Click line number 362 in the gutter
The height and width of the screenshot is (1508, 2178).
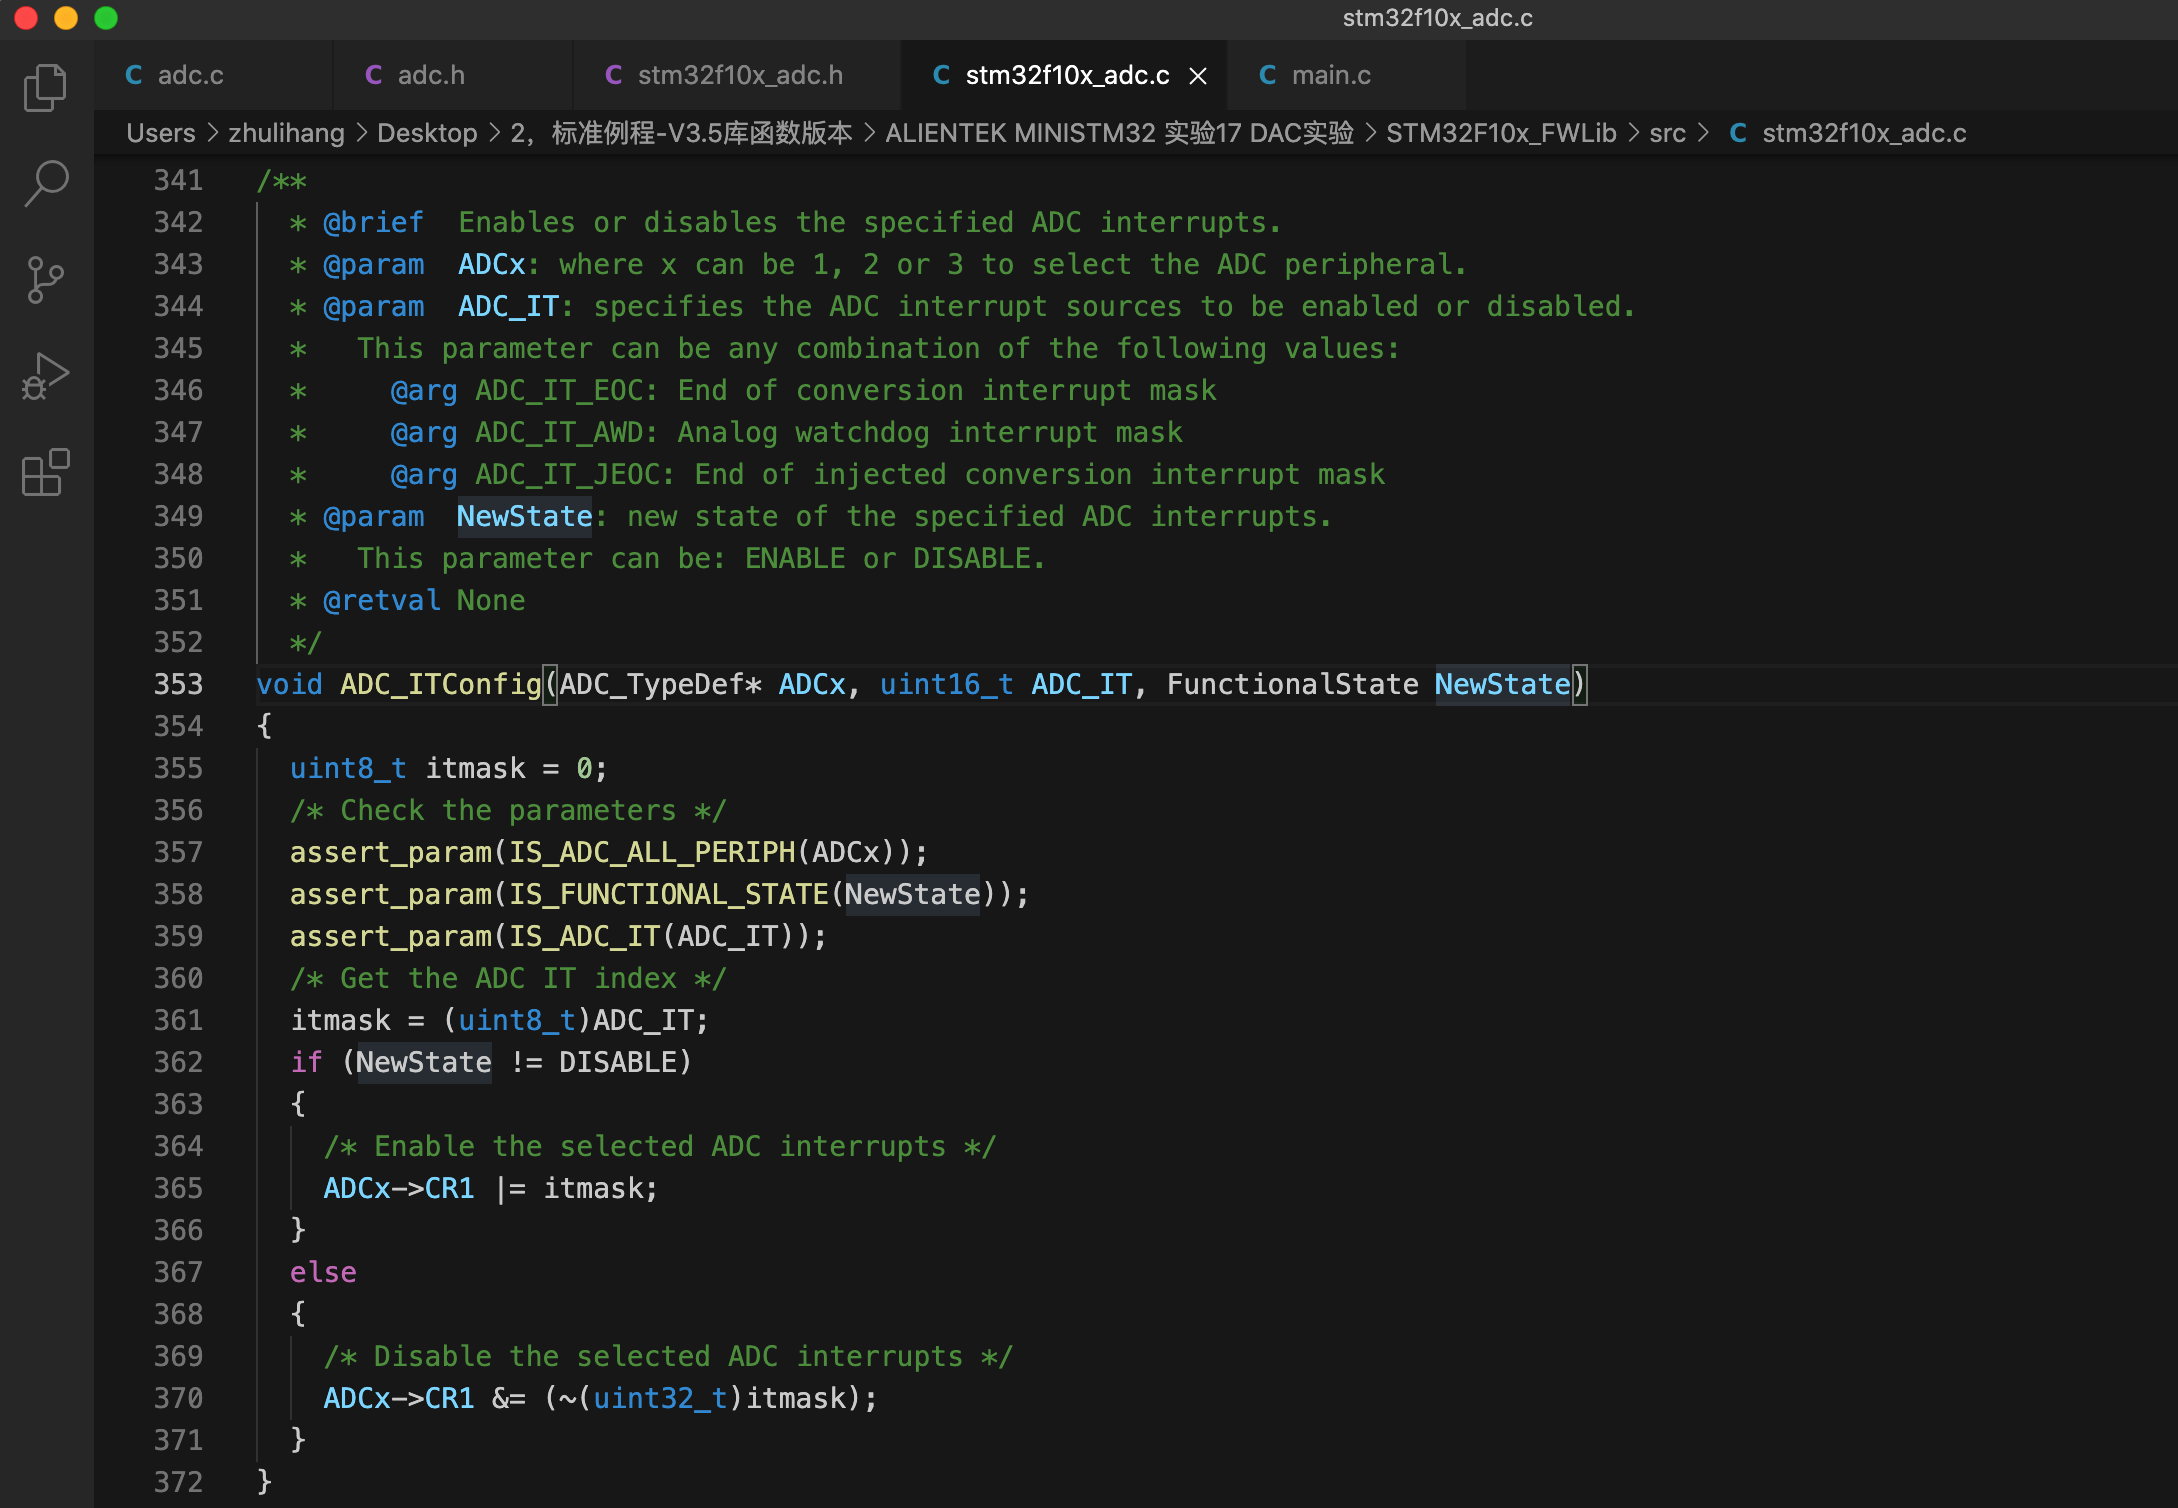[x=178, y=1062]
